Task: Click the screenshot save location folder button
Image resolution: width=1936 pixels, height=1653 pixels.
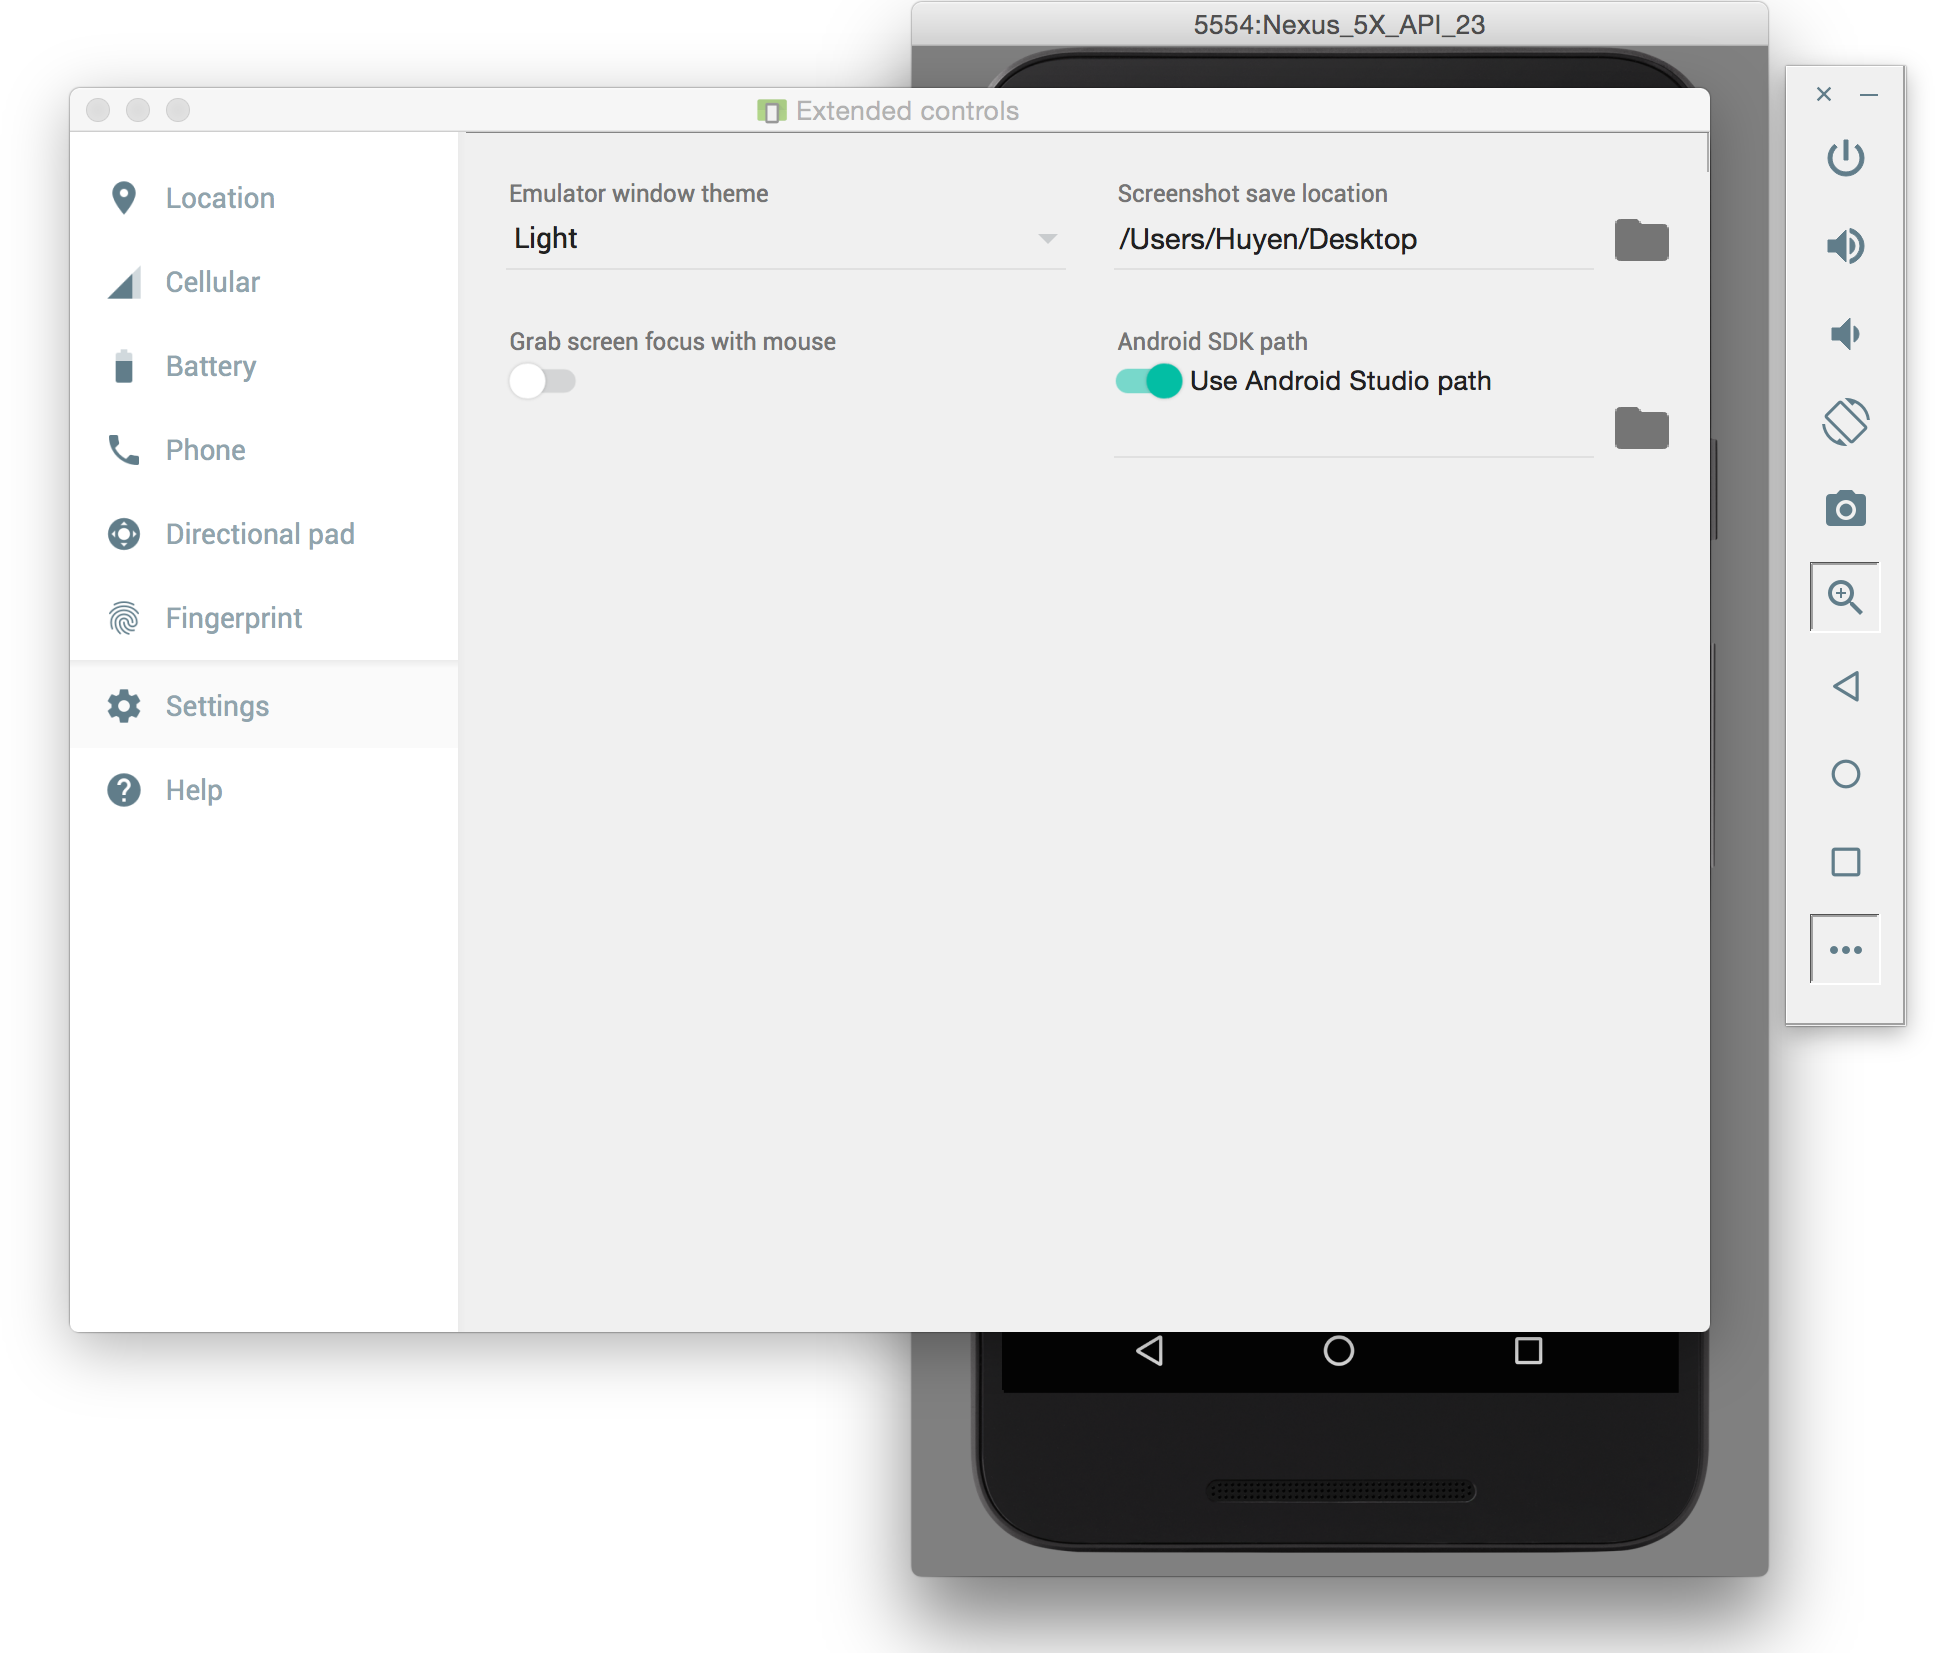Action: click(x=1641, y=239)
